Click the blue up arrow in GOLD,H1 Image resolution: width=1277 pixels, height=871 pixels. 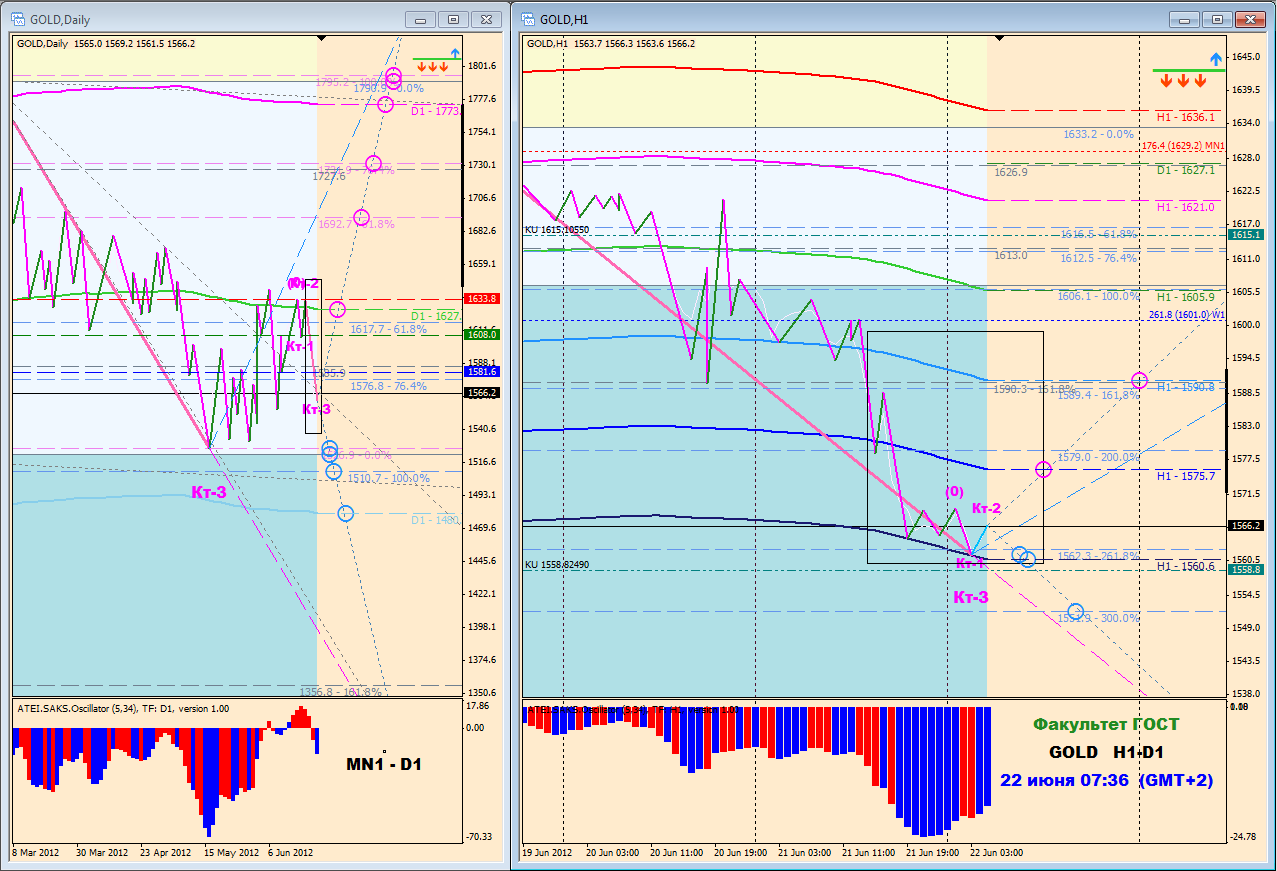[x=1216, y=59]
